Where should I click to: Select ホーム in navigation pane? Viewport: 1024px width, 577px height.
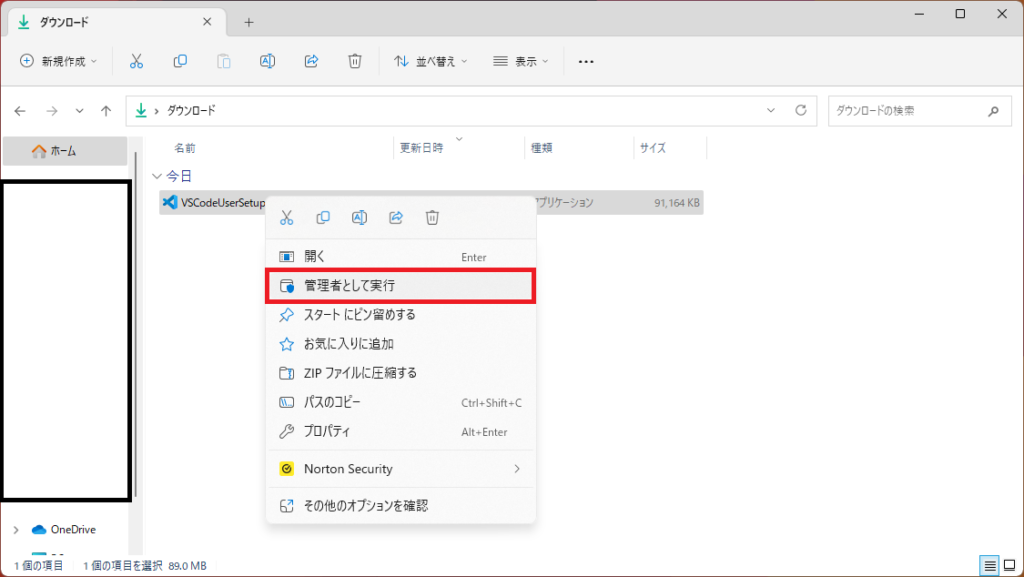(x=65, y=151)
